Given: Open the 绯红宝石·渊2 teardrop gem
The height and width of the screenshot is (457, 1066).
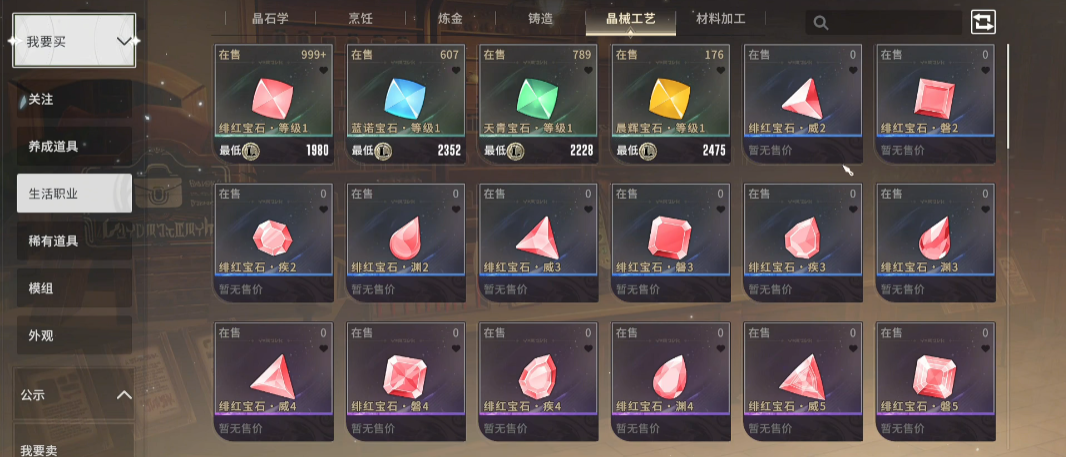Looking at the screenshot, I should point(406,243).
